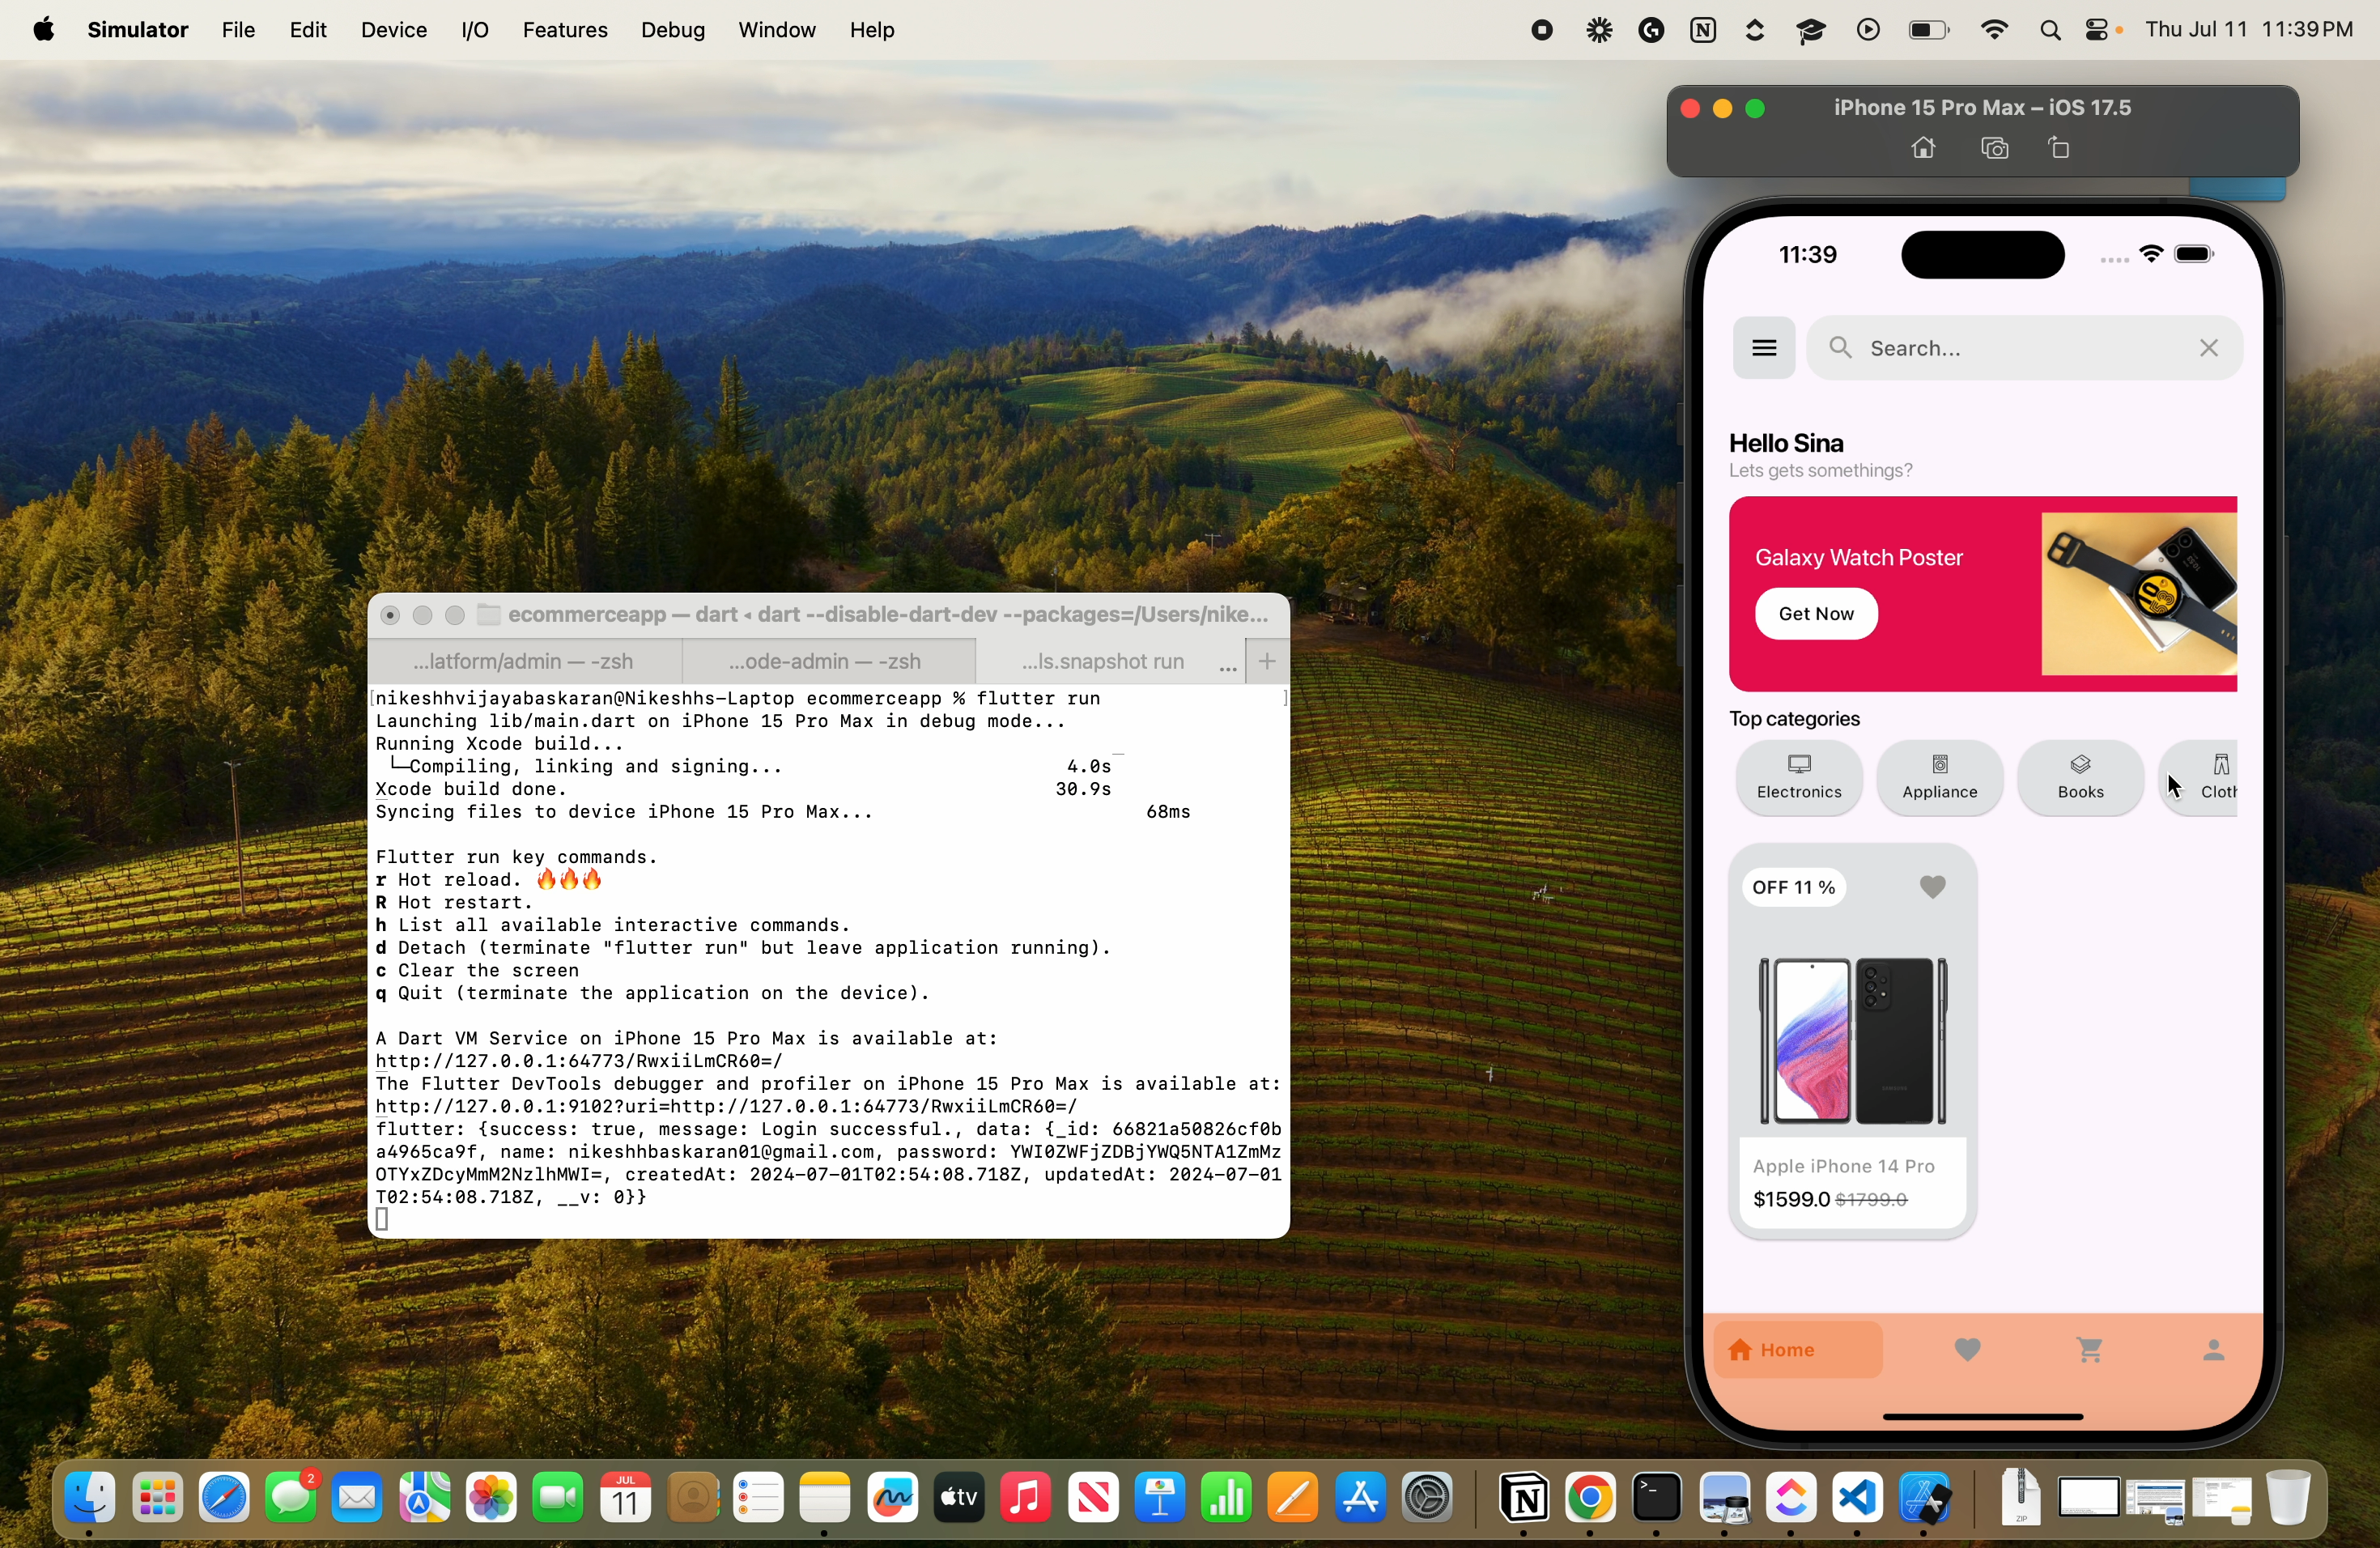
Task: Open the shopping cart tab in the bottom bar
Action: click(x=2090, y=1350)
